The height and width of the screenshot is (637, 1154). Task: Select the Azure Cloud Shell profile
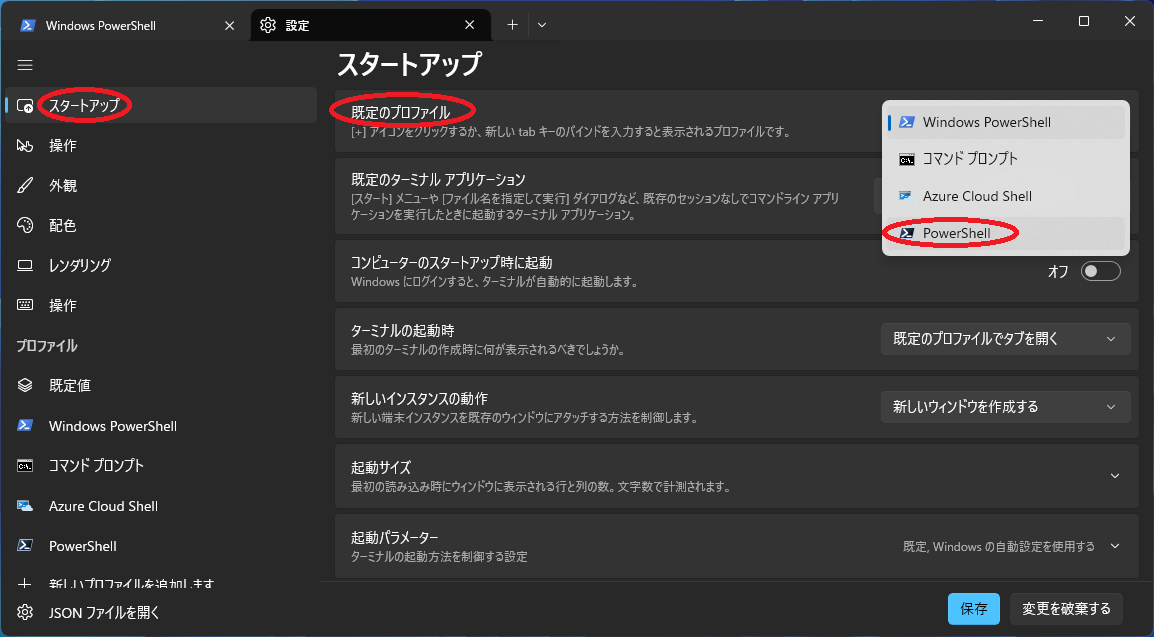pos(103,505)
